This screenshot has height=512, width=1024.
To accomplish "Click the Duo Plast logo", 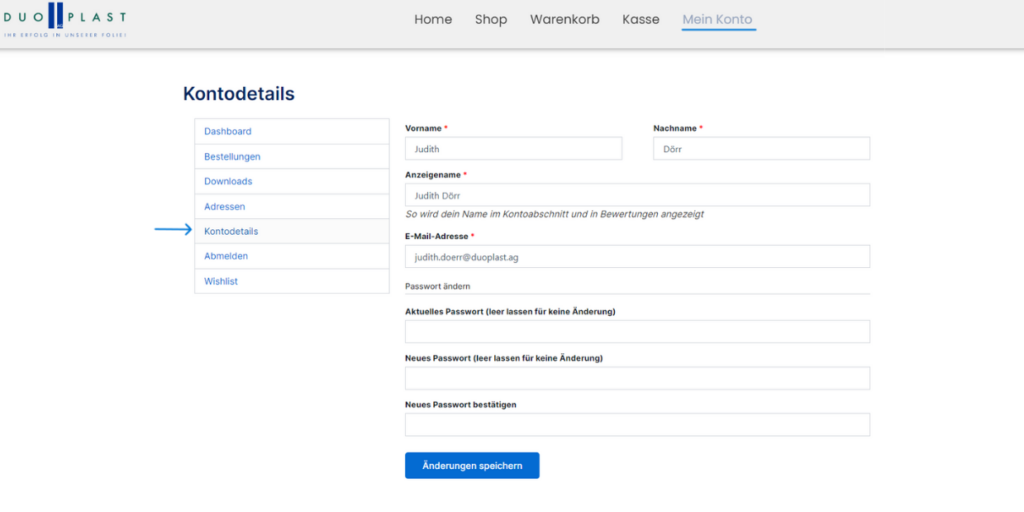I will point(64,20).
